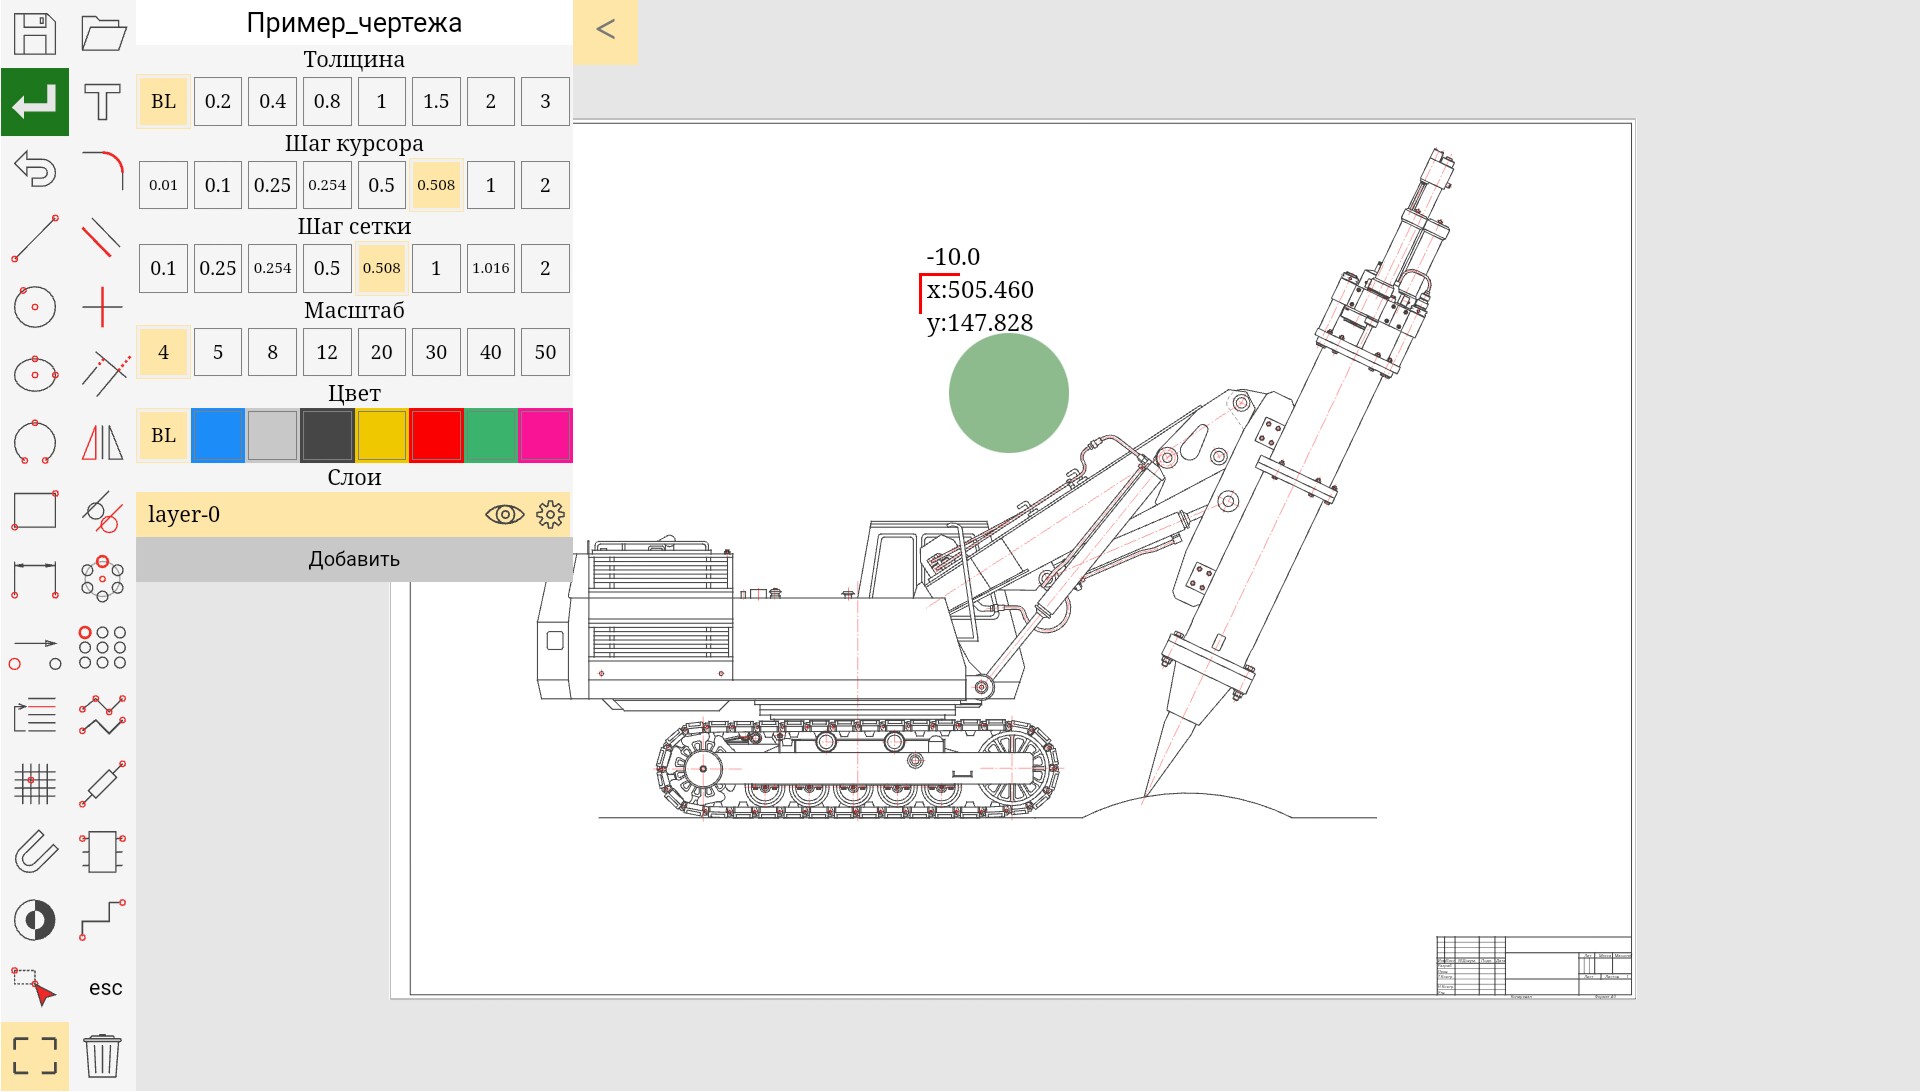Screen dimensions: 1920x1092
Task: Select the Text tool
Action: [102, 102]
